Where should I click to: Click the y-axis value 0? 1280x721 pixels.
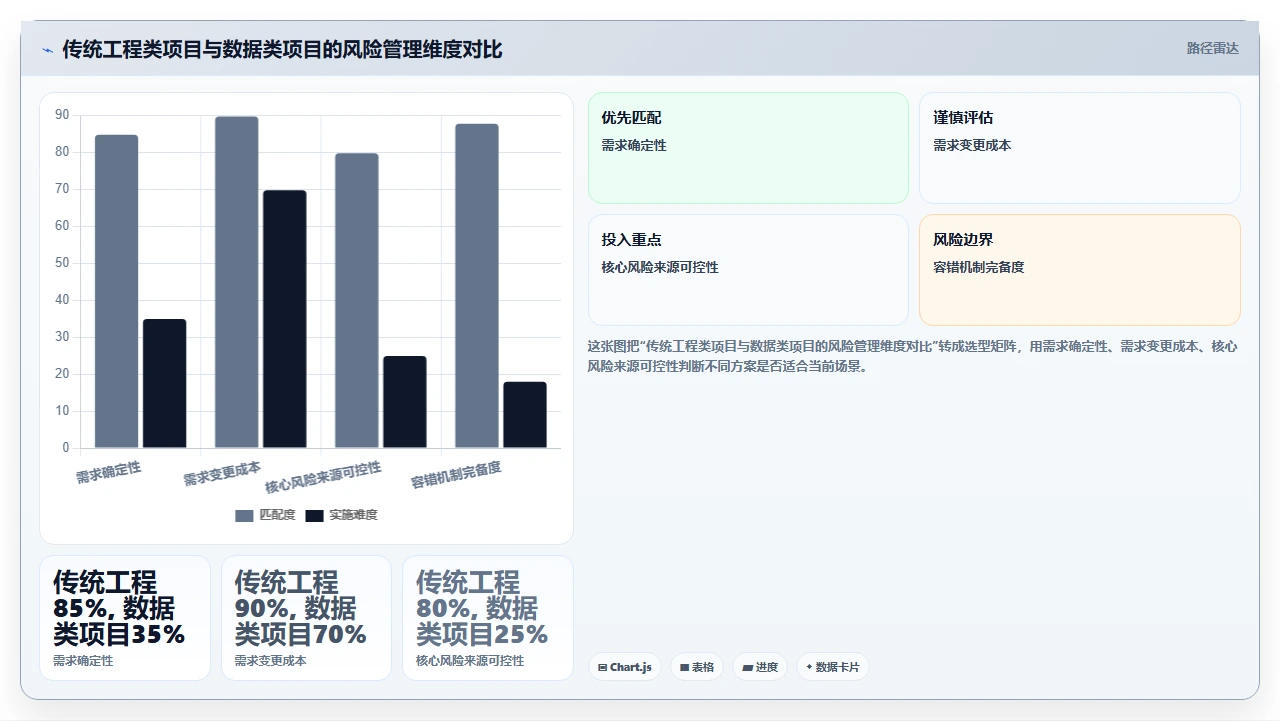(66, 448)
